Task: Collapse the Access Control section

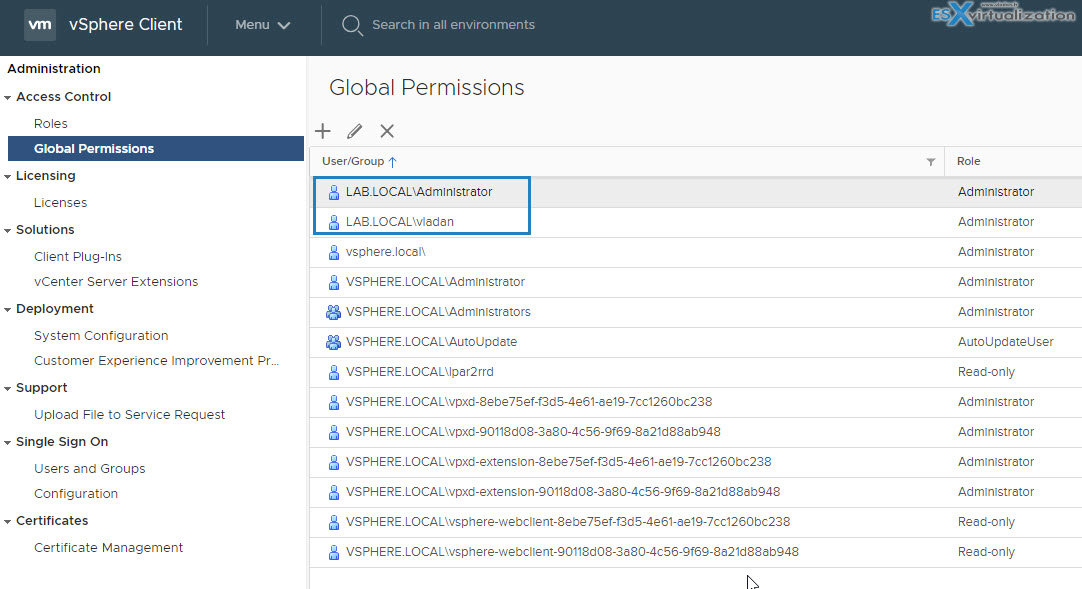Action: pos(8,97)
